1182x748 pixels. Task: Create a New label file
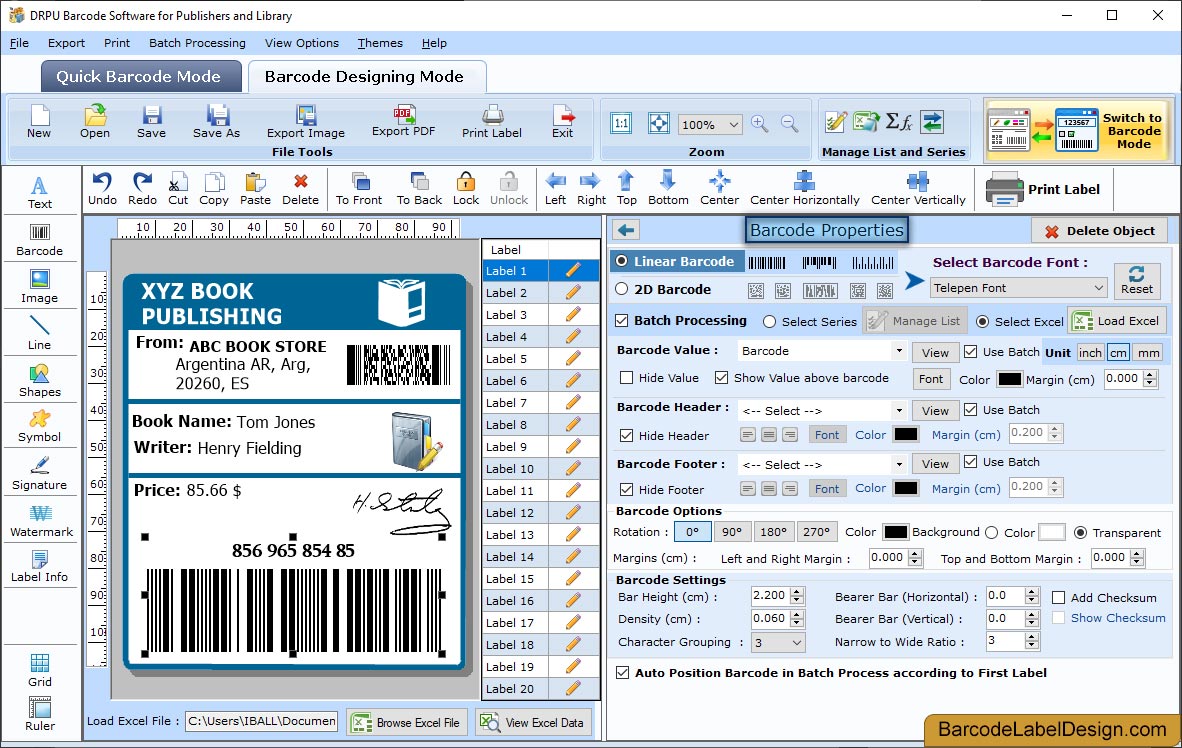coord(39,122)
